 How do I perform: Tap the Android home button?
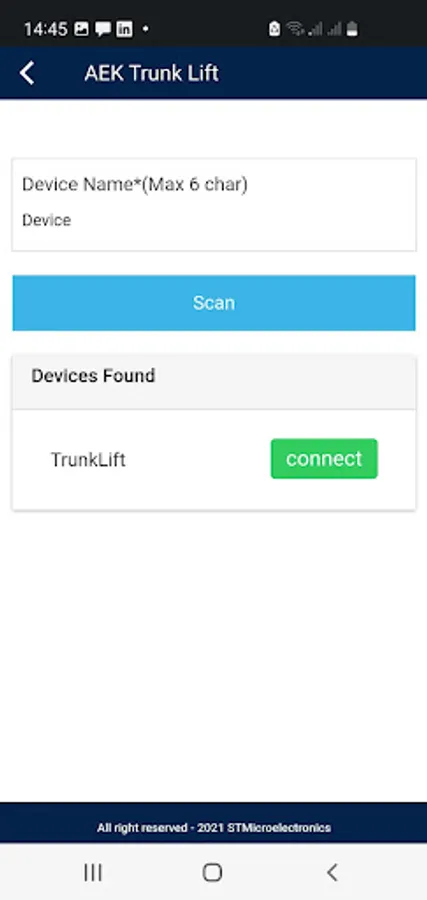pyautogui.click(x=212, y=872)
